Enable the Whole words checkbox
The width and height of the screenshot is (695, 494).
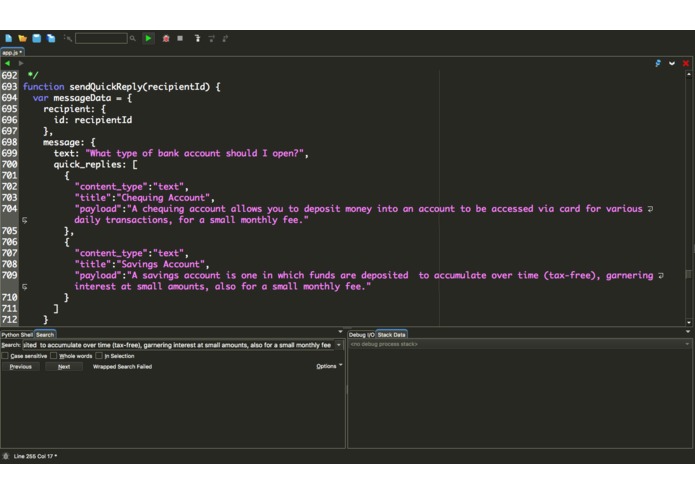pyautogui.click(x=54, y=356)
